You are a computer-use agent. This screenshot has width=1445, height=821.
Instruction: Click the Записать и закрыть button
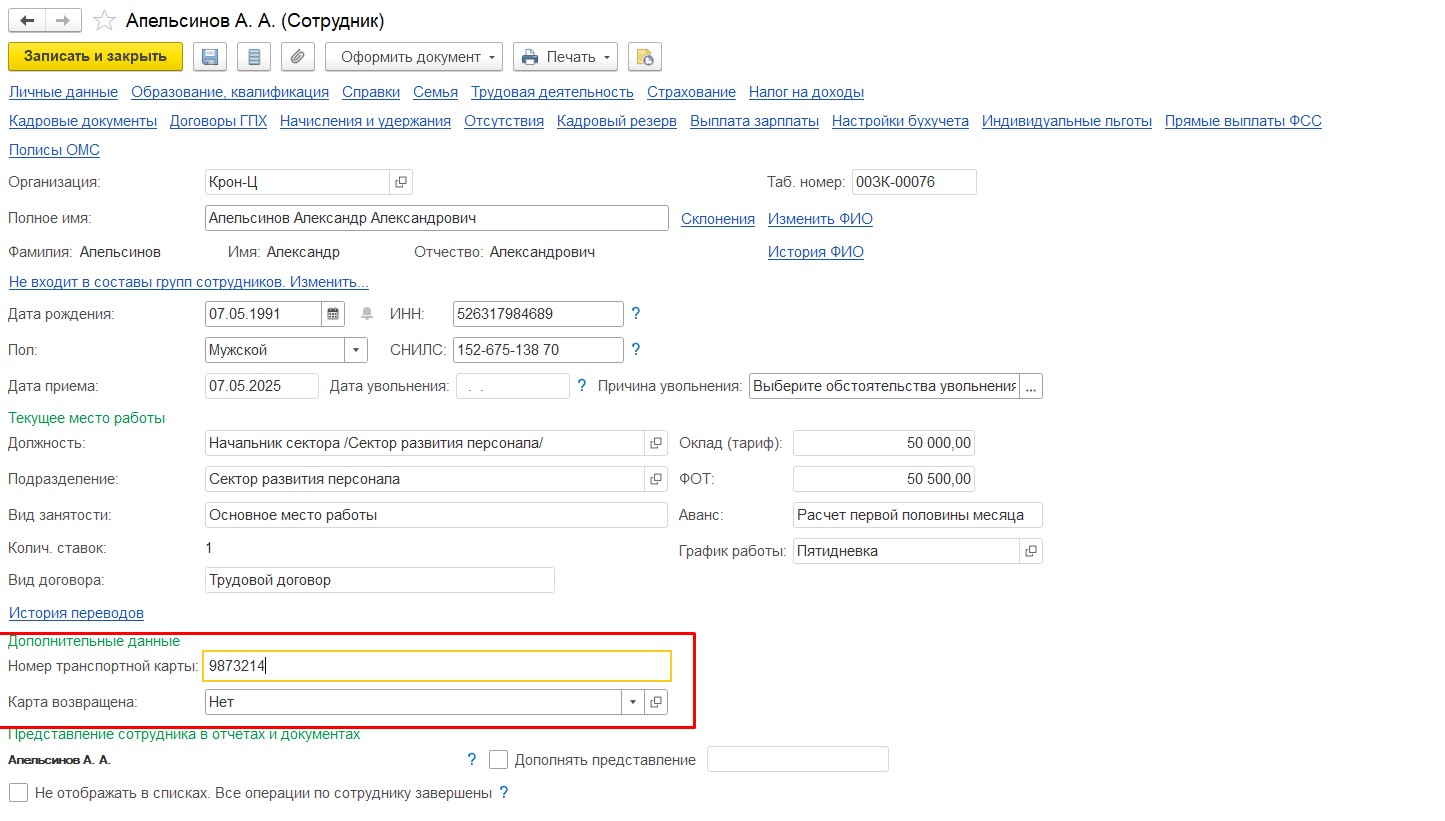tap(95, 56)
